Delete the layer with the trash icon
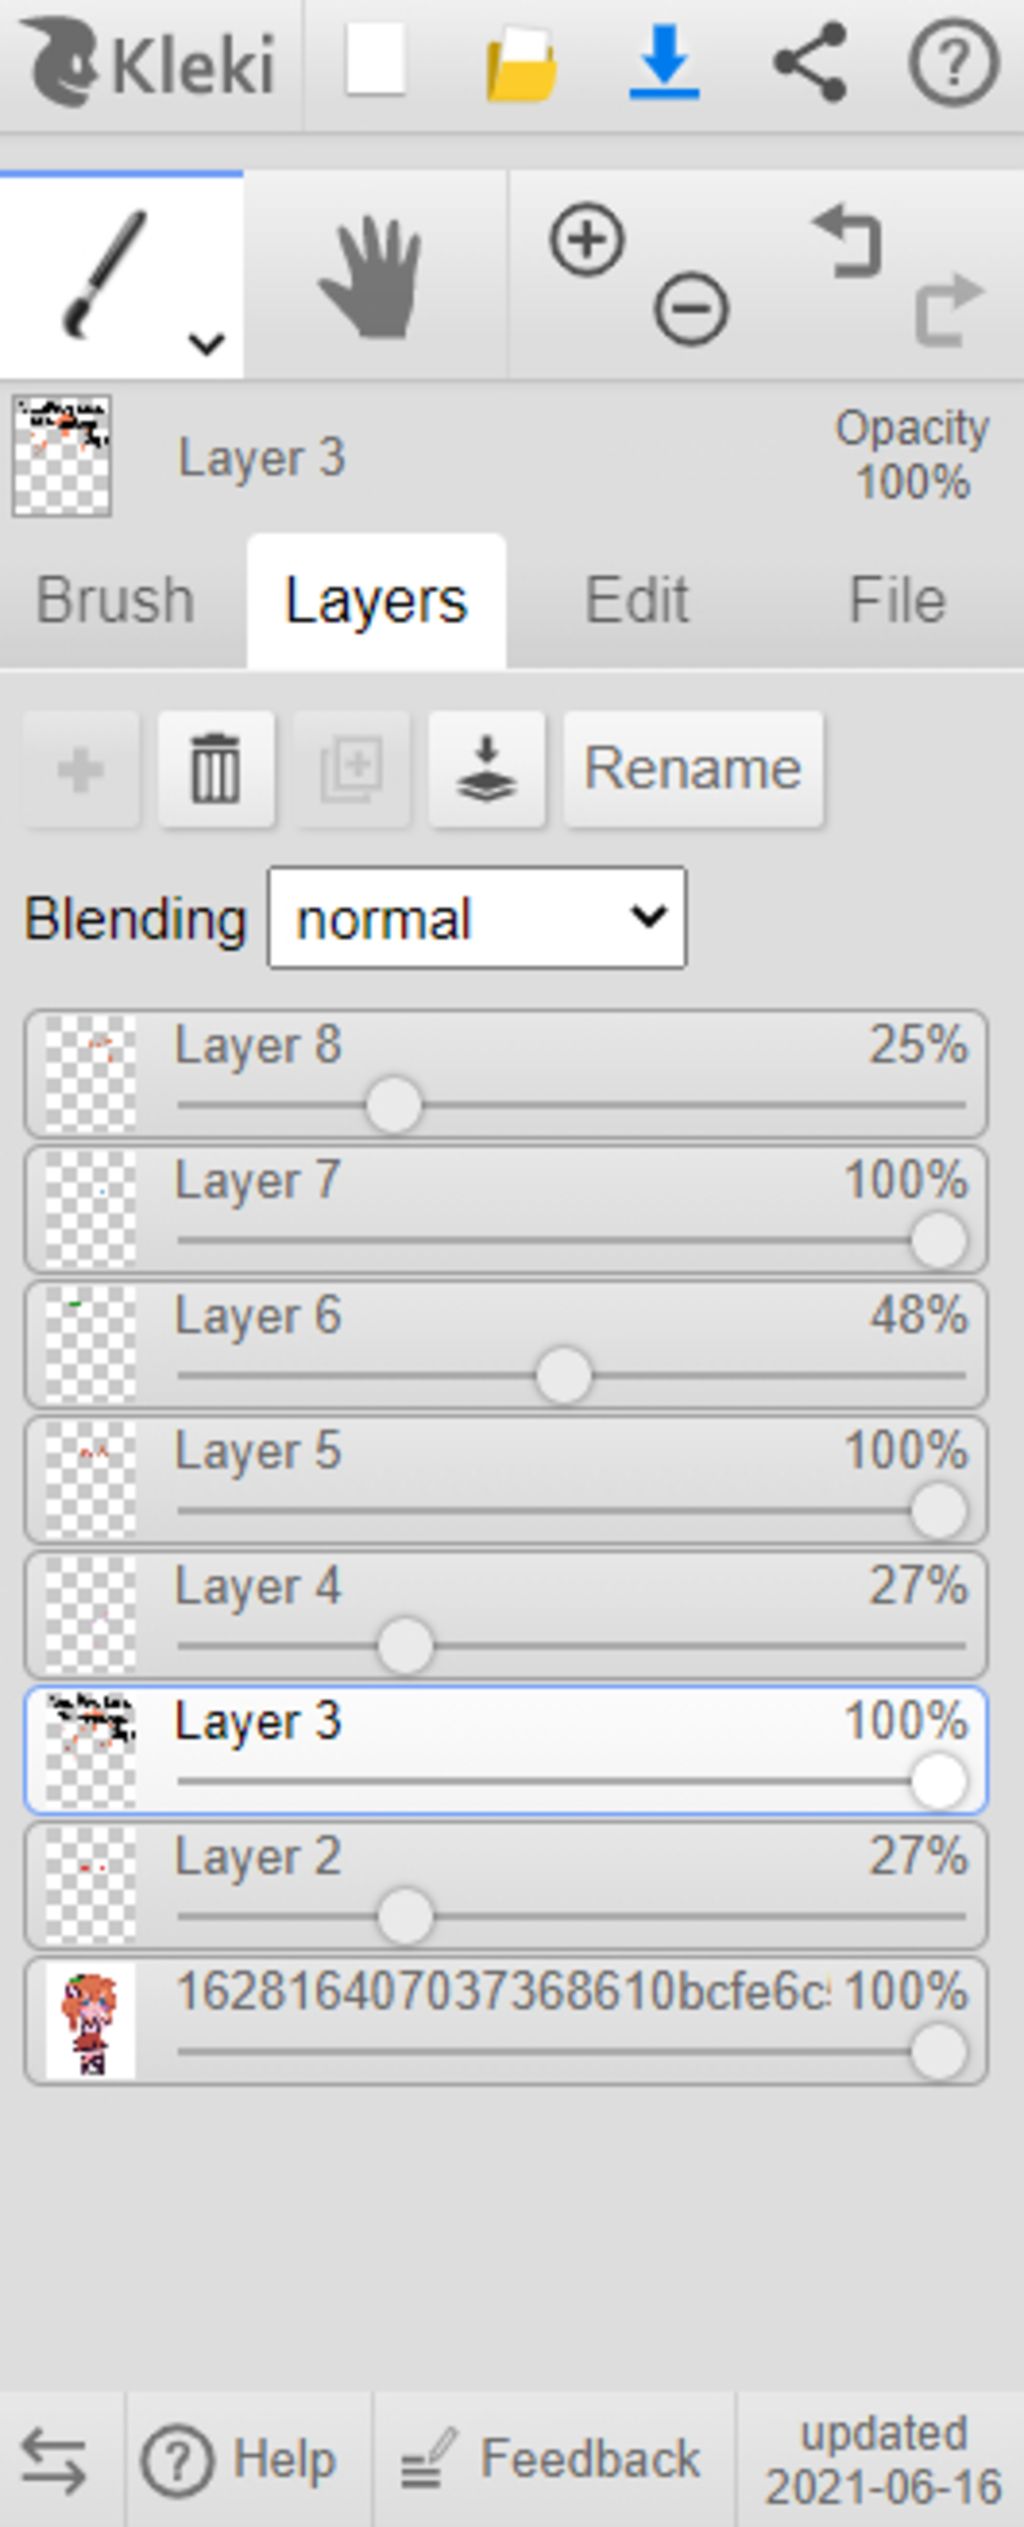This screenshot has height=2527, width=1024. click(x=216, y=769)
